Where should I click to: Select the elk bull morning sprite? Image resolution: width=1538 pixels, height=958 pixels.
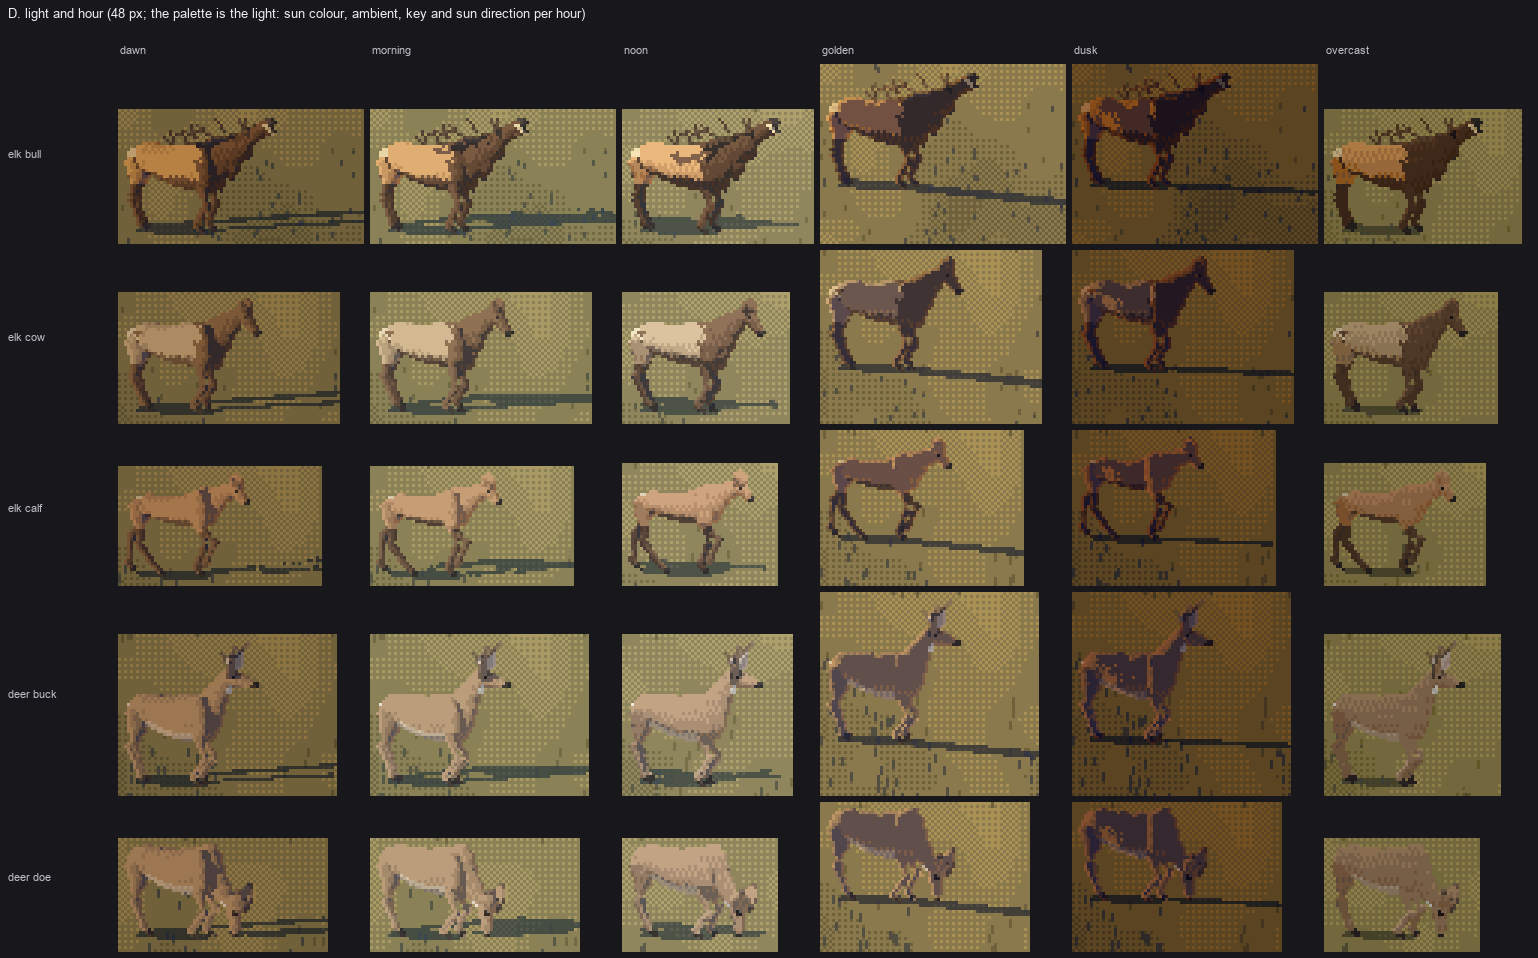(x=493, y=176)
